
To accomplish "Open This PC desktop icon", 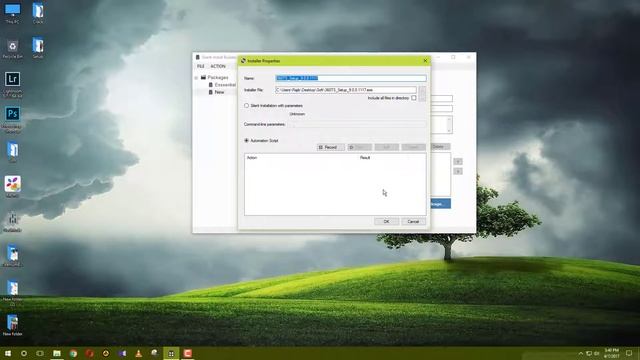I will (x=12, y=13).
